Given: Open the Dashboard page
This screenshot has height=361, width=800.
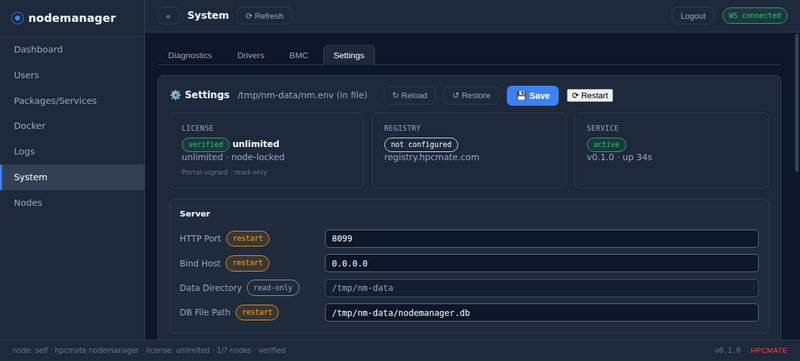Looking at the screenshot, I should pyautogui.click(x=72, y=49).
